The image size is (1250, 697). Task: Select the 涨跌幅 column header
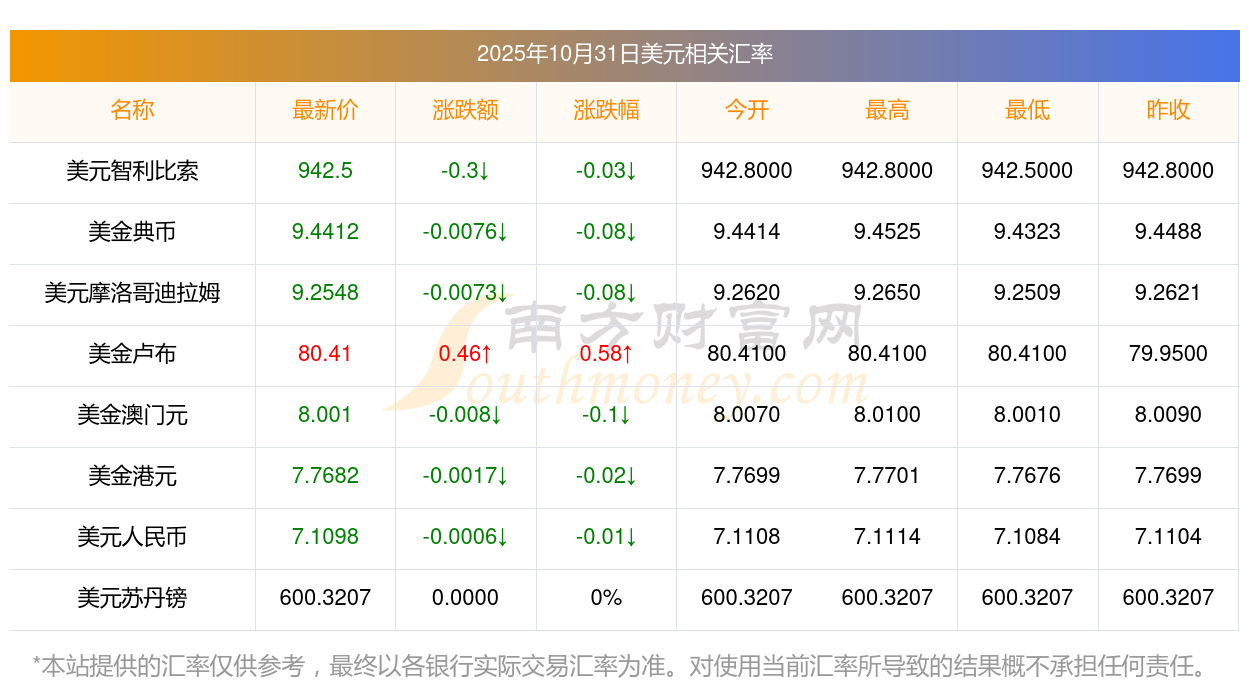[x=606, y=110]
